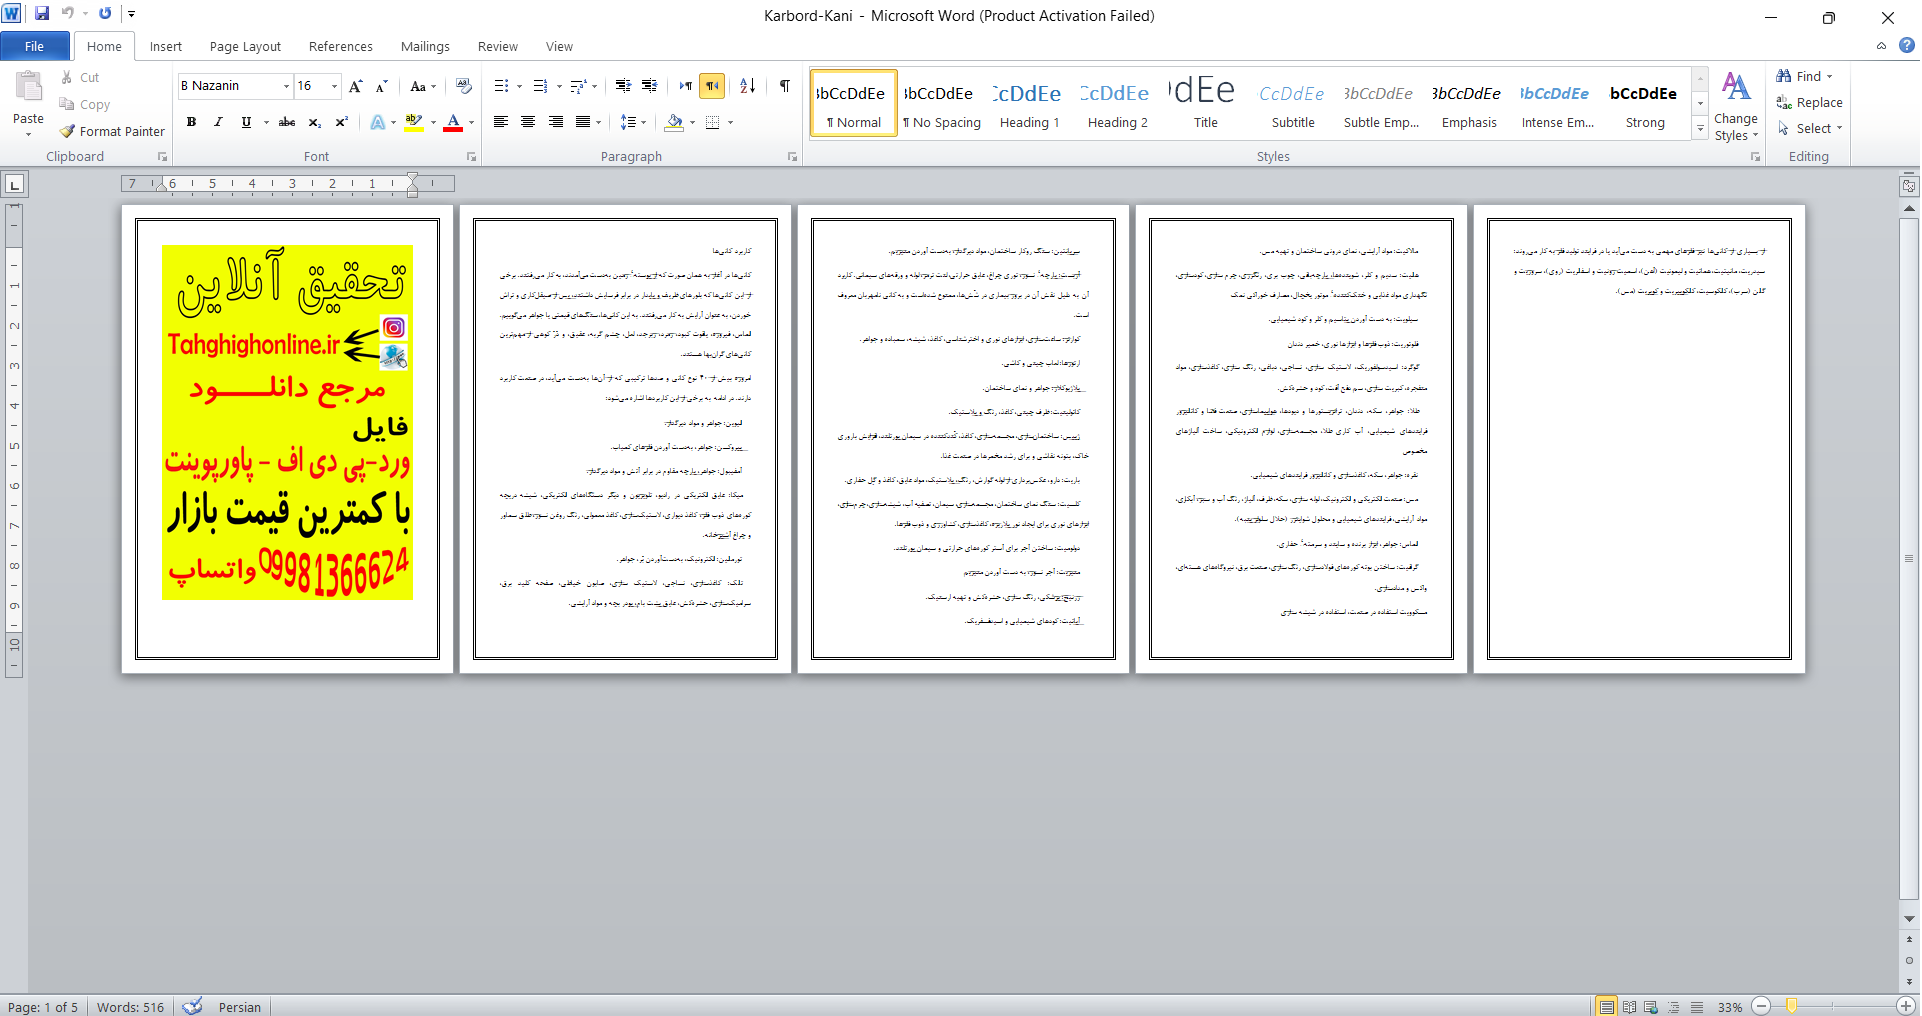Click the Replace button
Image resolution: width=1922 pixels, height=1016 pixels.
click(1809, 102)
